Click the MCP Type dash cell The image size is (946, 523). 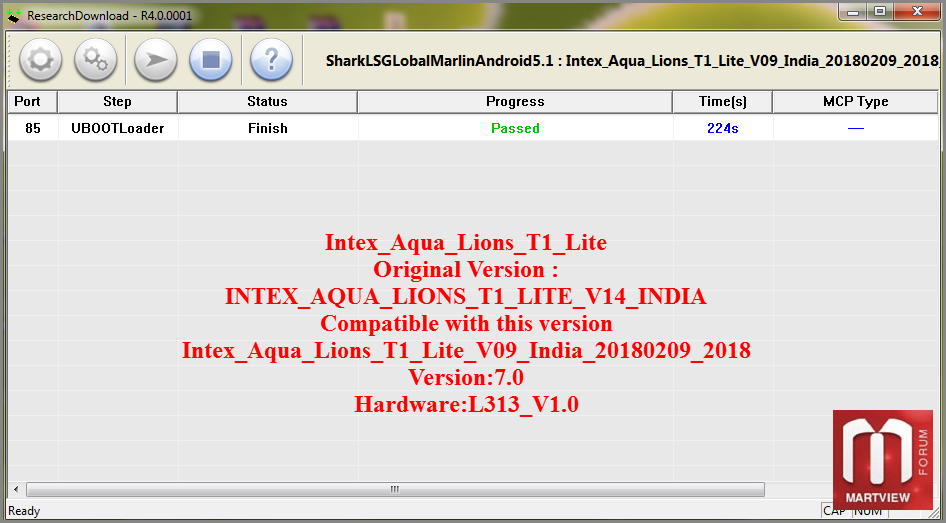click(x=856, y=128)
